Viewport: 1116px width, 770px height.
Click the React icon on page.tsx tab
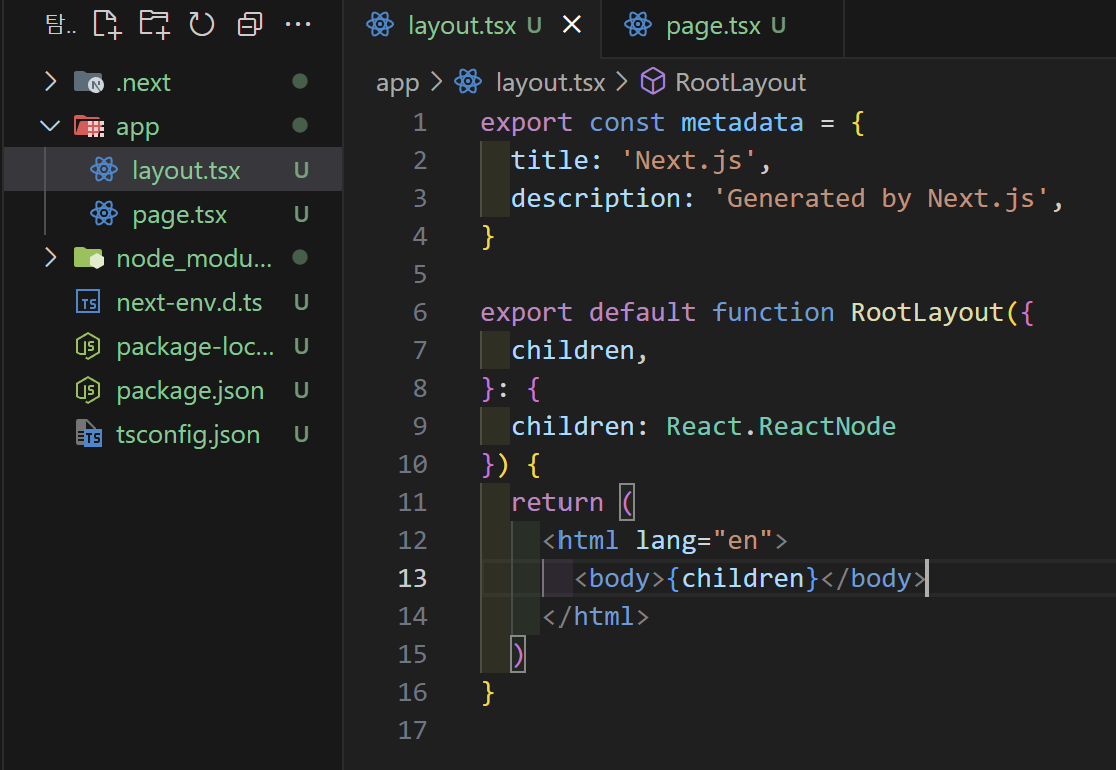(638, 26)
